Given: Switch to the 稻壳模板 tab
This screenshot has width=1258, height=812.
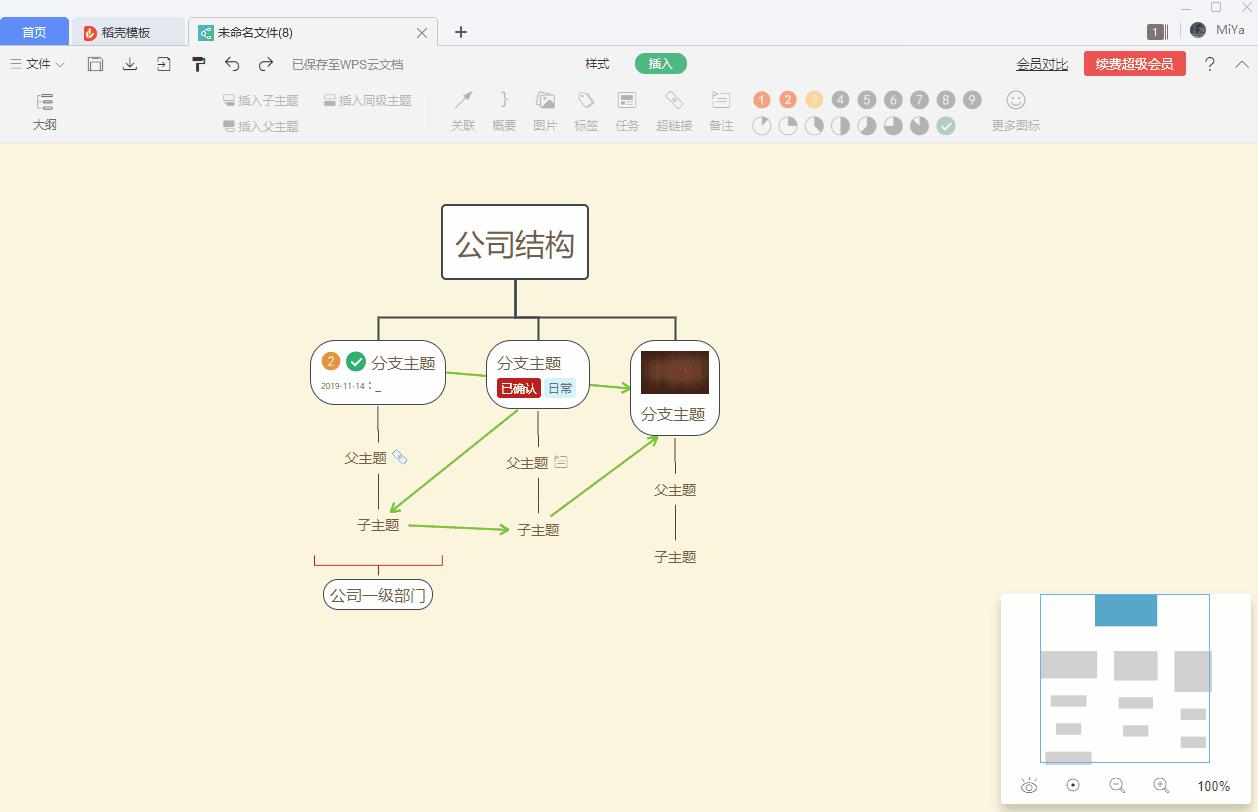Looking at the screenshot, I should 128,31.
